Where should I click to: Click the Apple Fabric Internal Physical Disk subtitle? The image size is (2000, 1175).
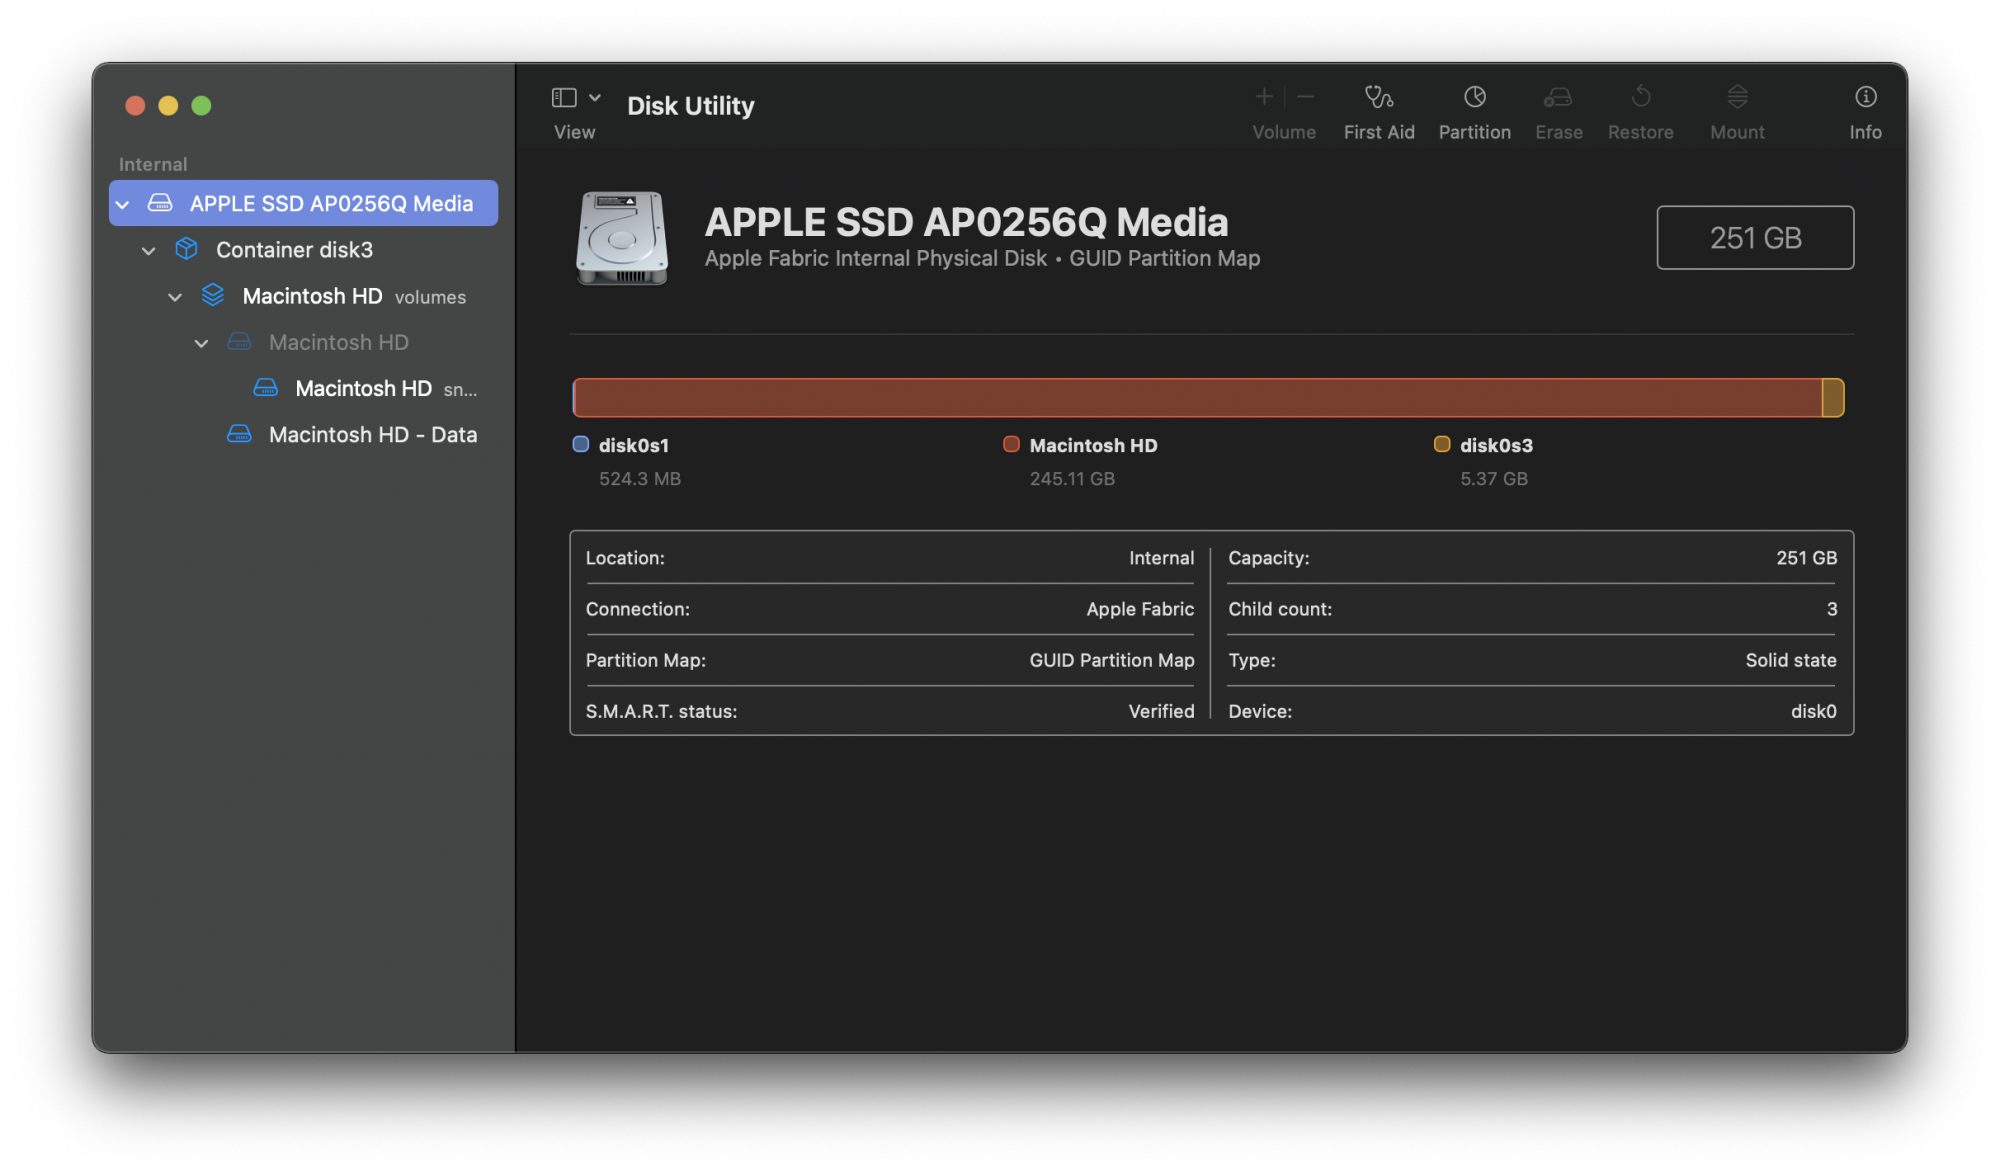[982, 258]
